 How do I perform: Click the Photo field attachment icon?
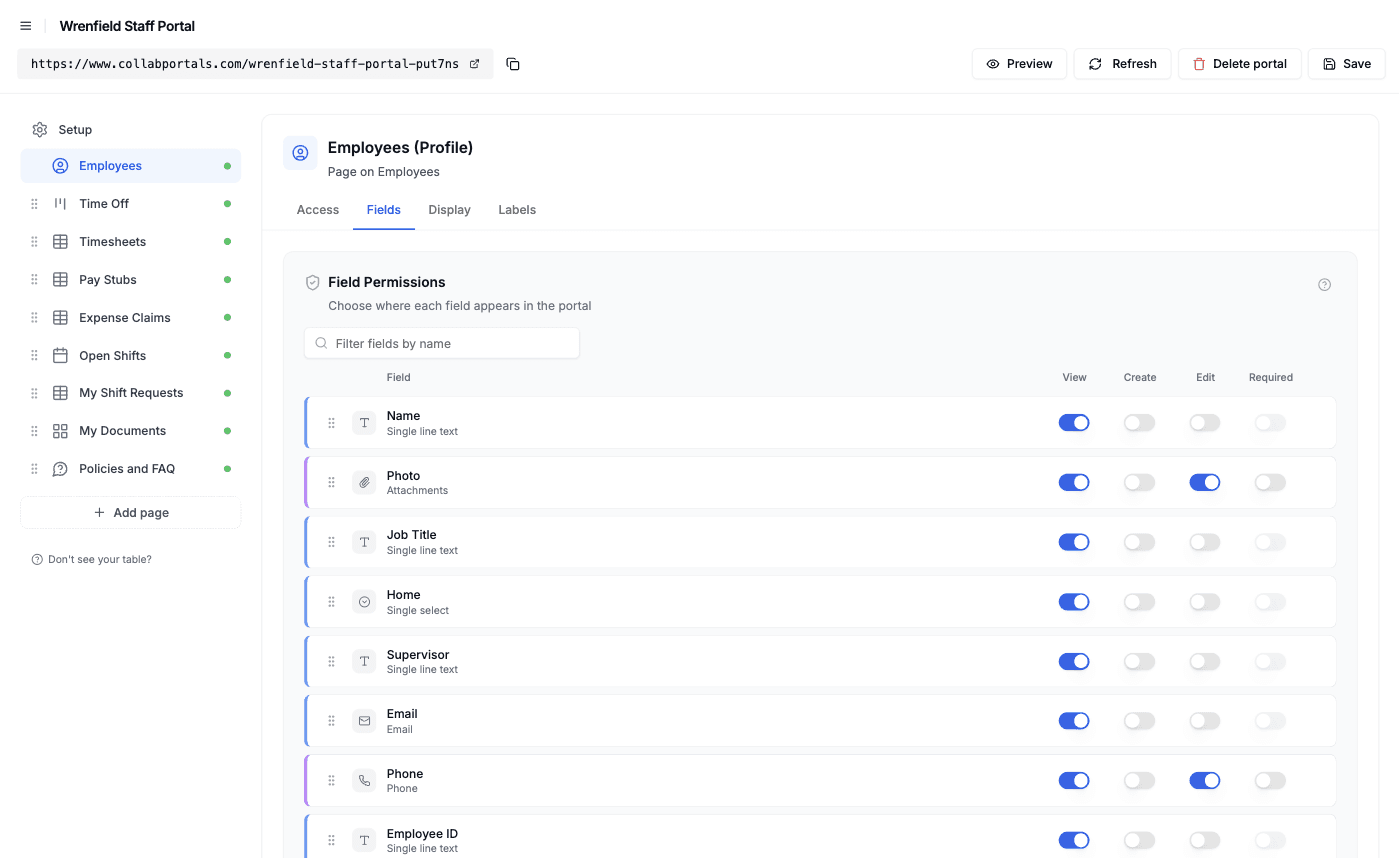click(x=364, y=482)
